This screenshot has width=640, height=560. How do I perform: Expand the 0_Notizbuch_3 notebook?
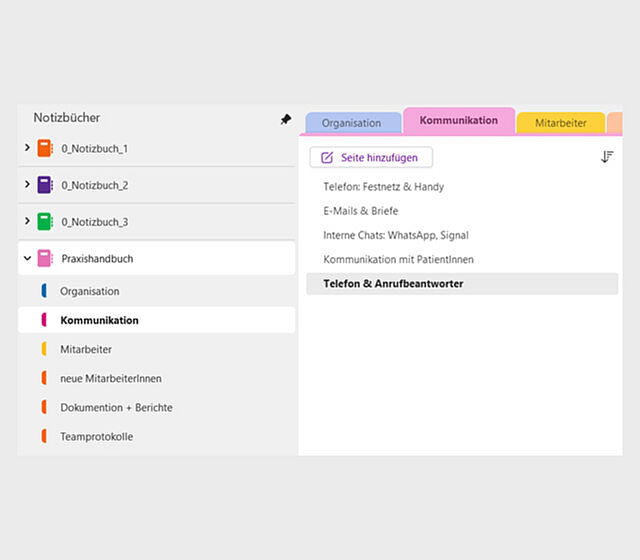pyautogui.click(x=27, y=221)
